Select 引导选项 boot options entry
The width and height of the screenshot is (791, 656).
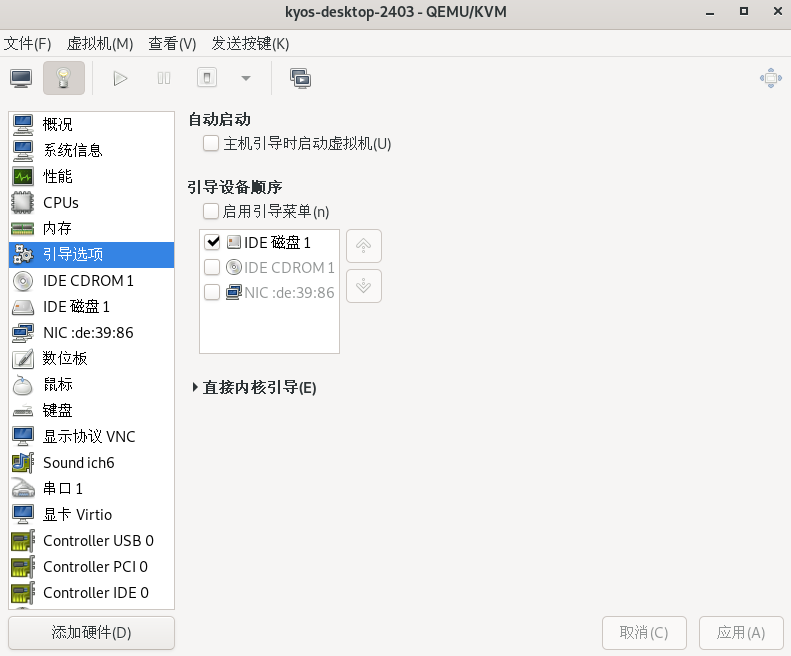pyautogui.click(x=92, y=254)
